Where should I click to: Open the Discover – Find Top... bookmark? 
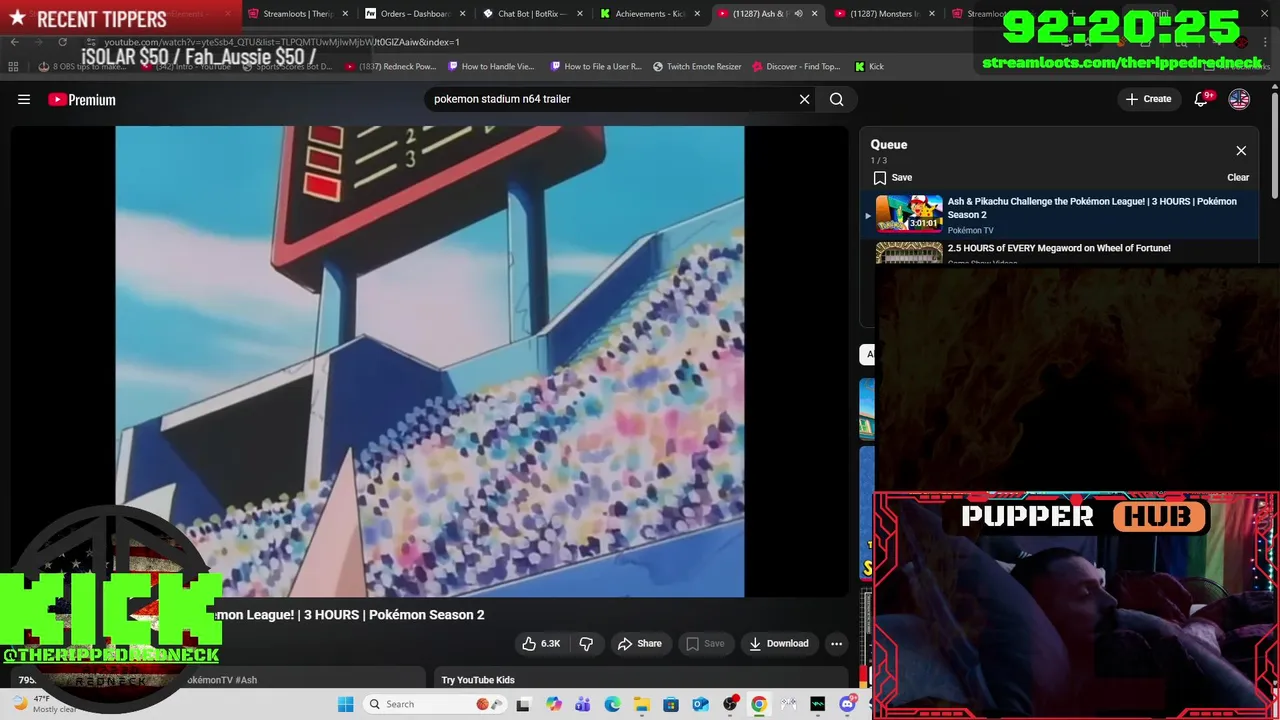(796, 66)
